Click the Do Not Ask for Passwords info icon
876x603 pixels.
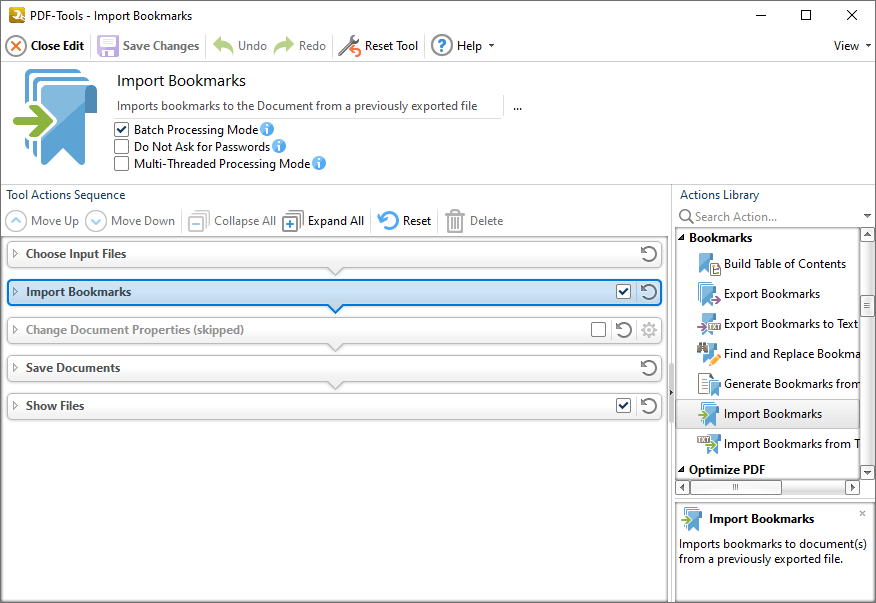pos(279,146)
